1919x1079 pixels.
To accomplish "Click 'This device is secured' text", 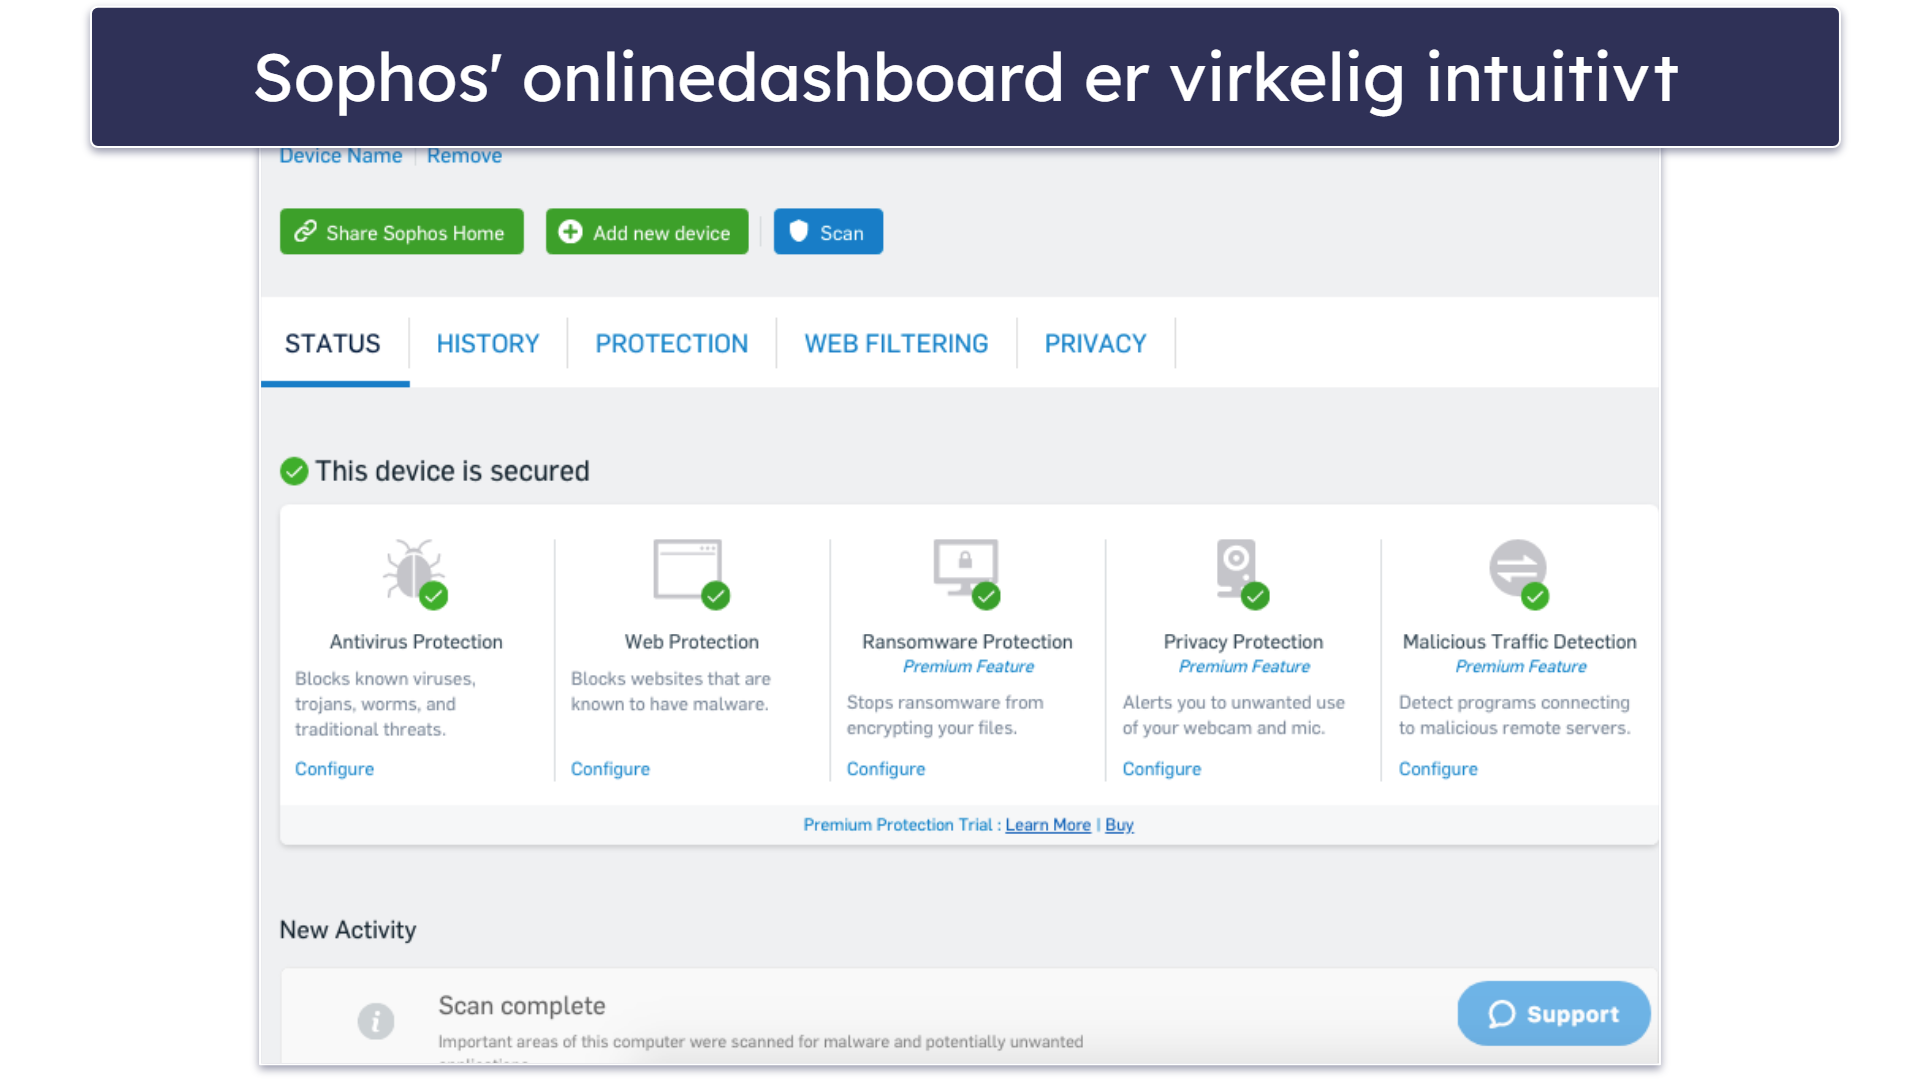I will point(452,471).
